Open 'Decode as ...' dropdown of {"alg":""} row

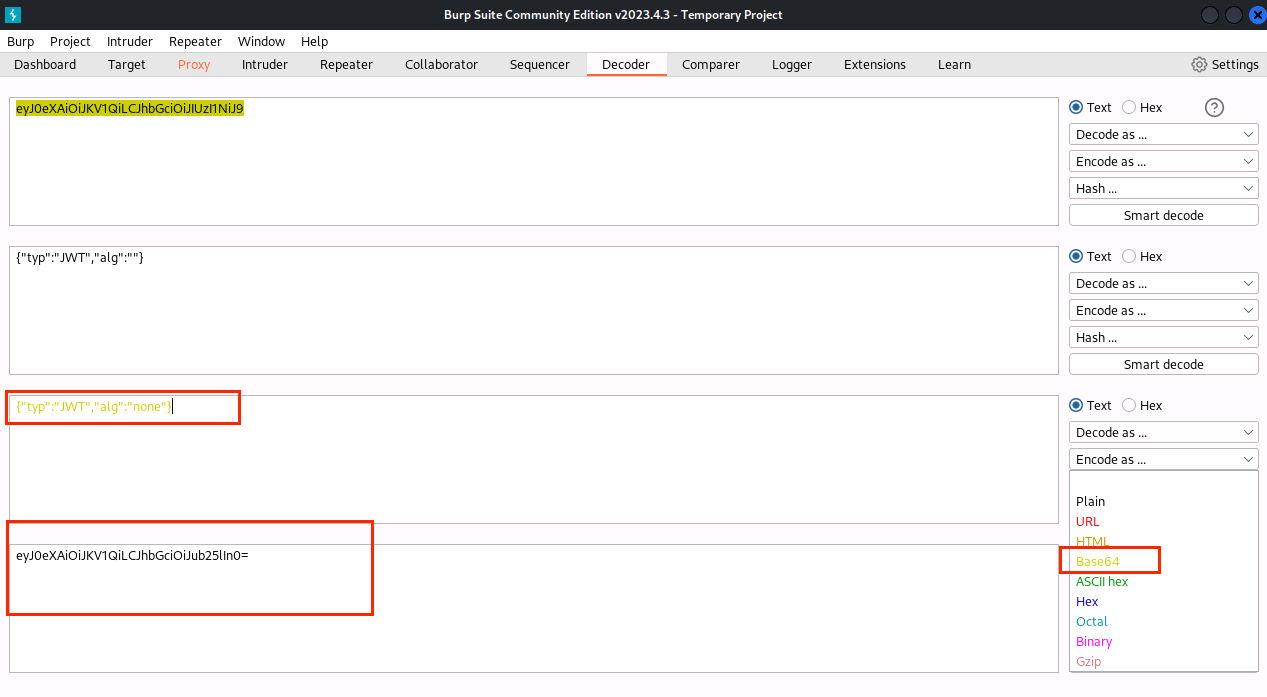pyautogui.click(x=1164, y=283)
